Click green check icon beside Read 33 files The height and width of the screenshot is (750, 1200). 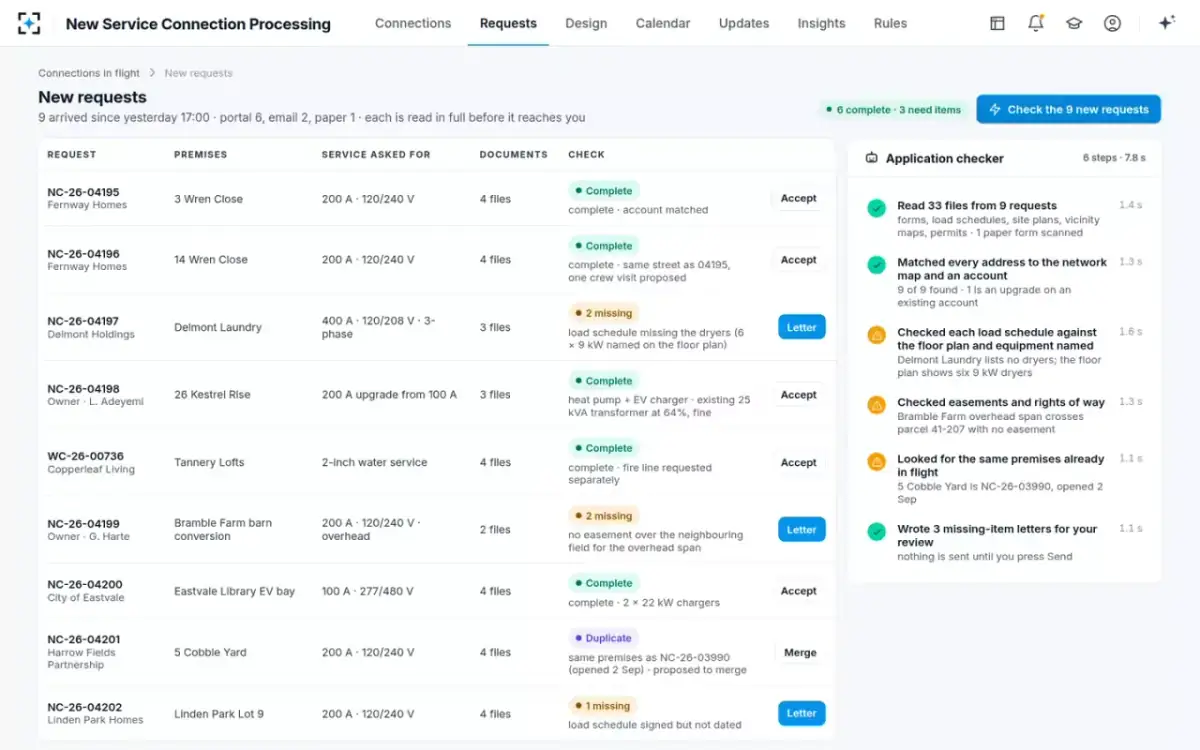pyautogui.click(x=876, y=208)
